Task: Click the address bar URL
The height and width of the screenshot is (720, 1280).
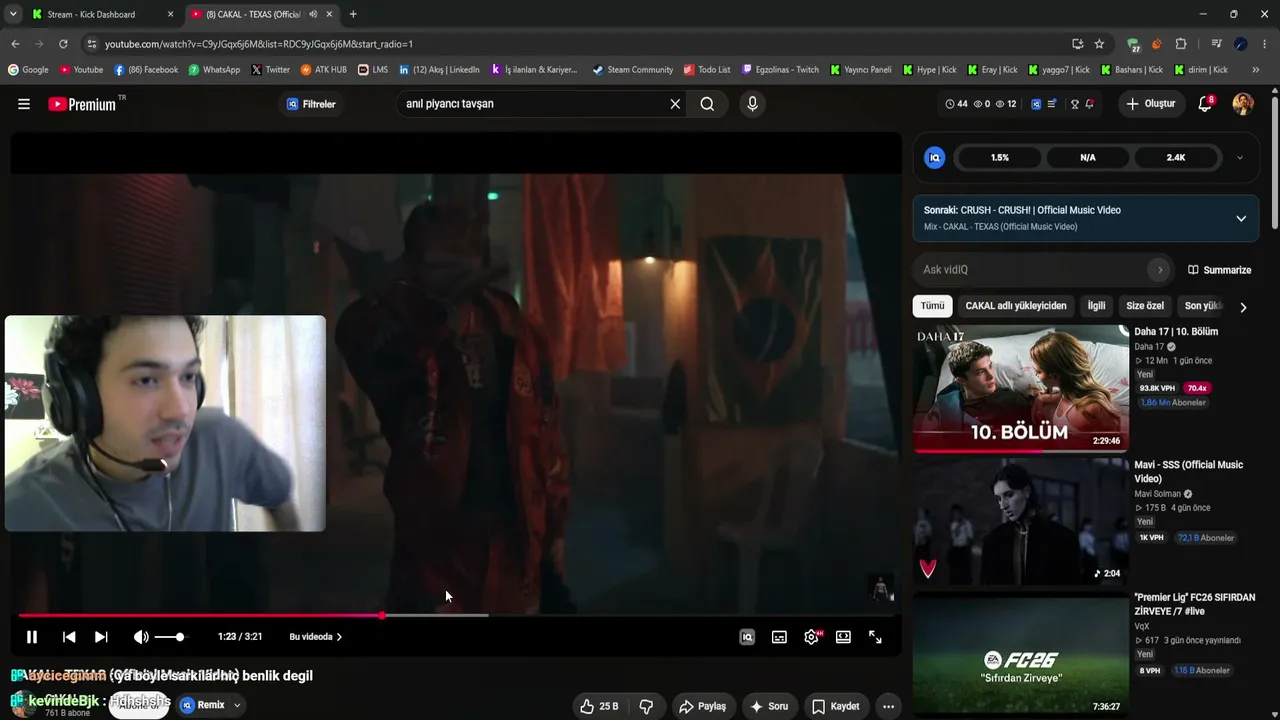Action: [259, 44]
